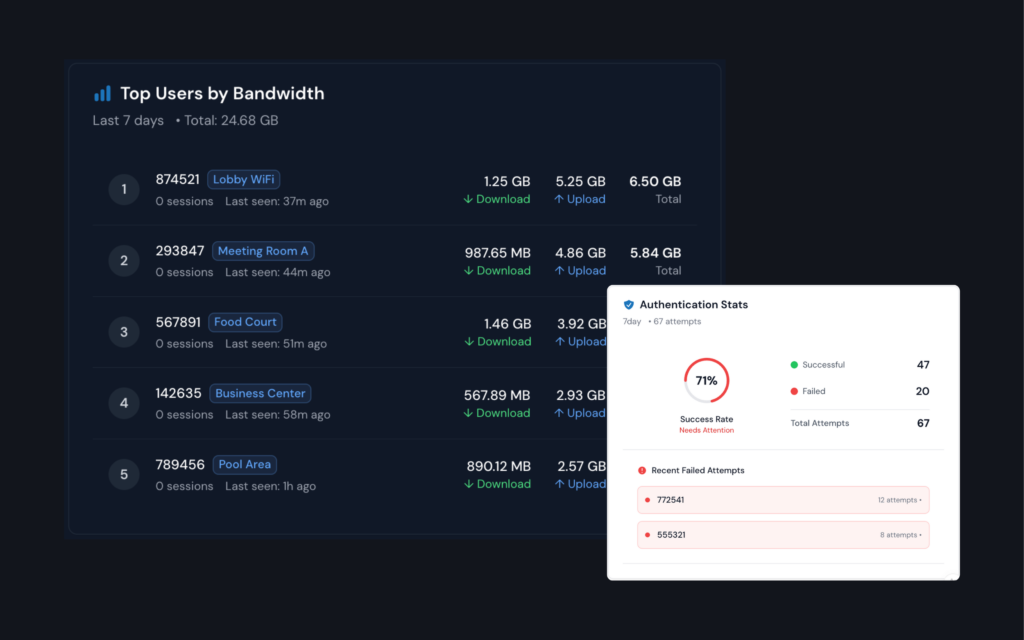
Task: Click the shield icon on Authentication Stats
Action: point(629,304)
